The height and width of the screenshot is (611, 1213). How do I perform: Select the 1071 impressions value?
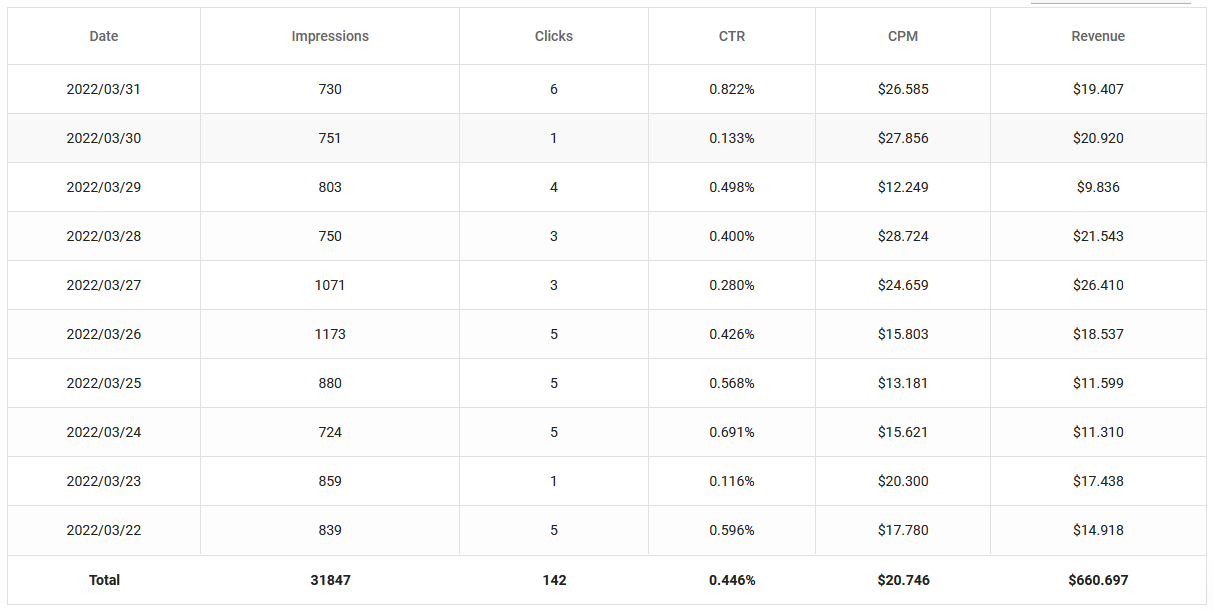330,285
